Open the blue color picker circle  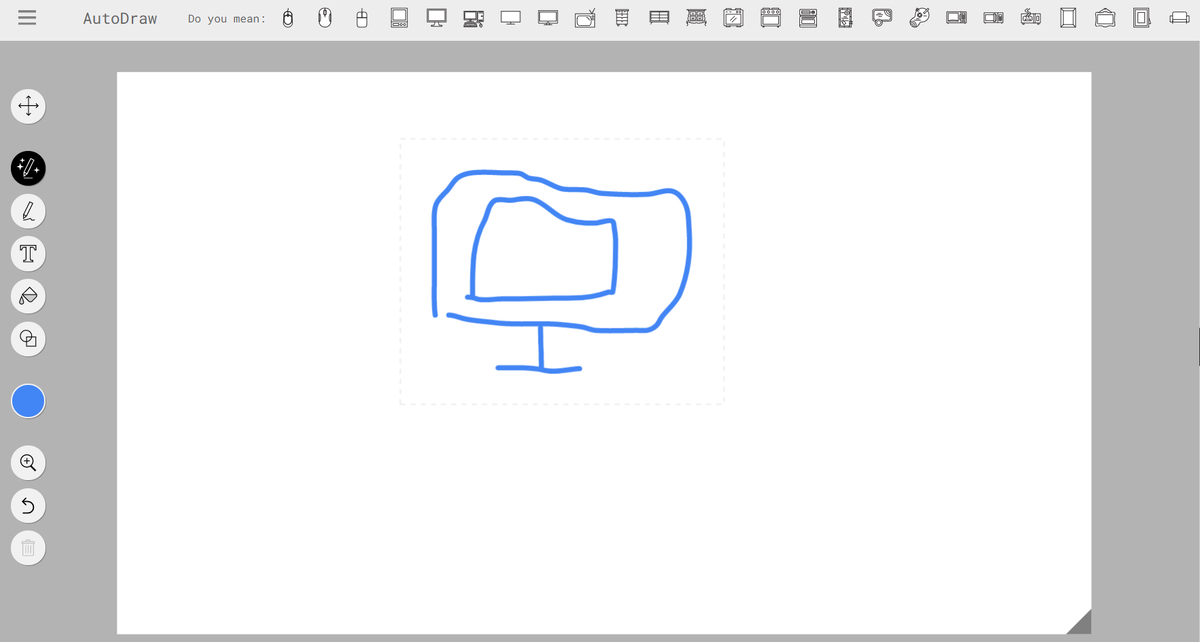(28, 401)
